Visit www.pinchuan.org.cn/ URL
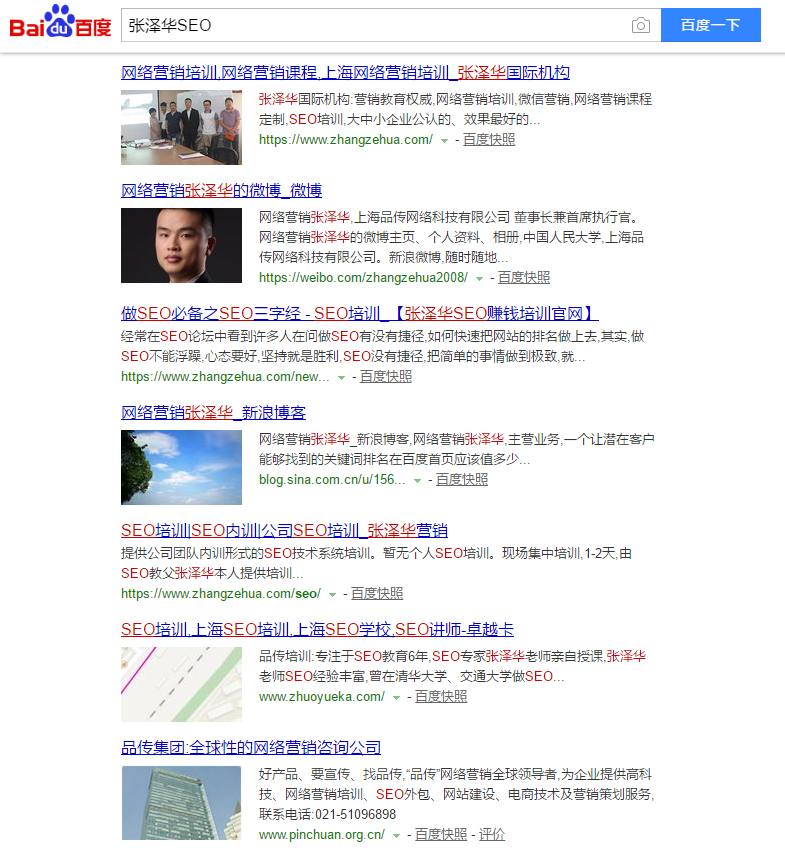785x855 pixels. [322, 835]
